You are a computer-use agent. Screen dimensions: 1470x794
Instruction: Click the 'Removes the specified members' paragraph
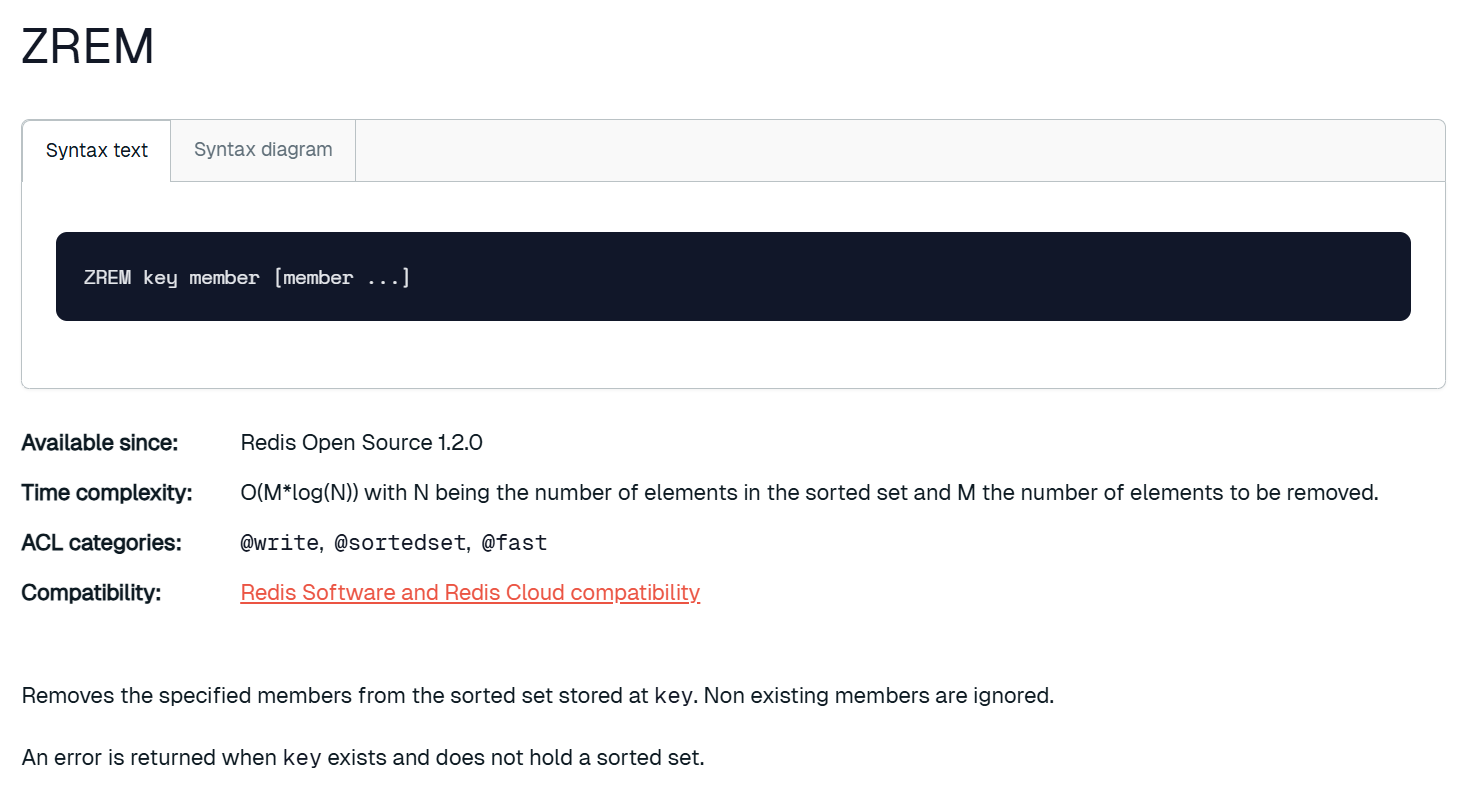point(538,695)
